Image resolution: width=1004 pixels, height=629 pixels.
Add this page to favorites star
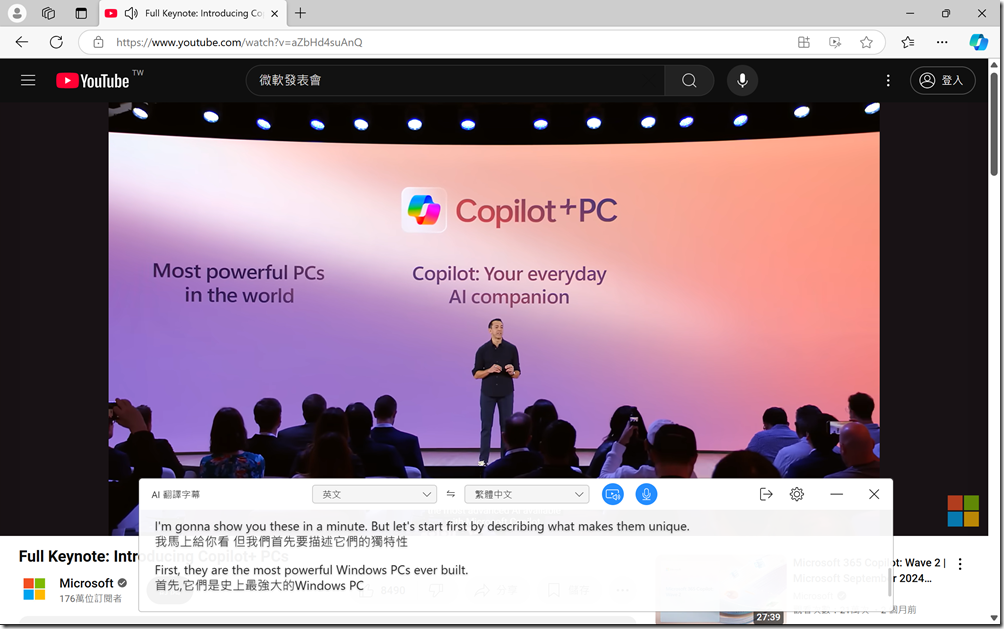866,42
